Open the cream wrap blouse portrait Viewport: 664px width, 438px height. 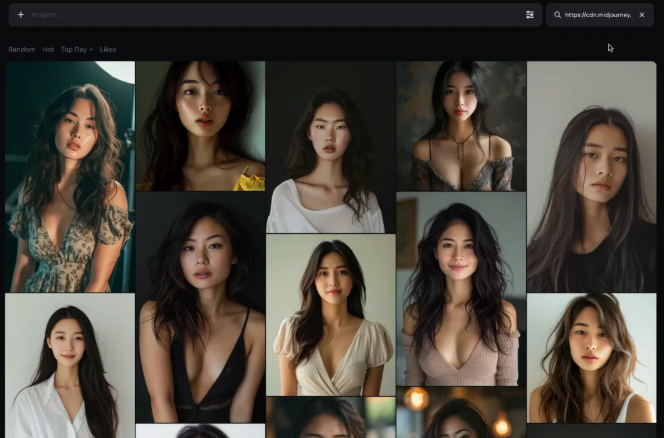coord(331,315)
